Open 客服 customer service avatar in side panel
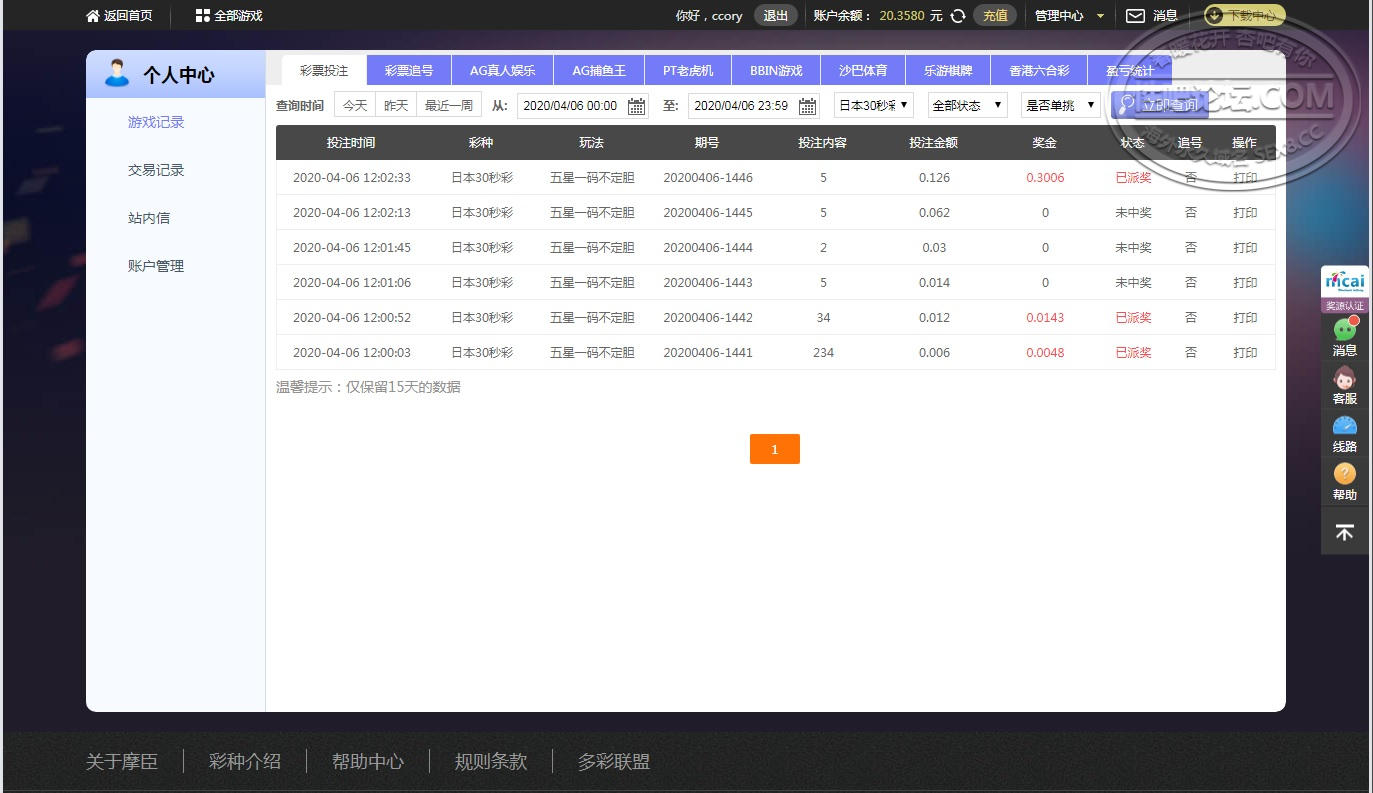 point(1344,379)
